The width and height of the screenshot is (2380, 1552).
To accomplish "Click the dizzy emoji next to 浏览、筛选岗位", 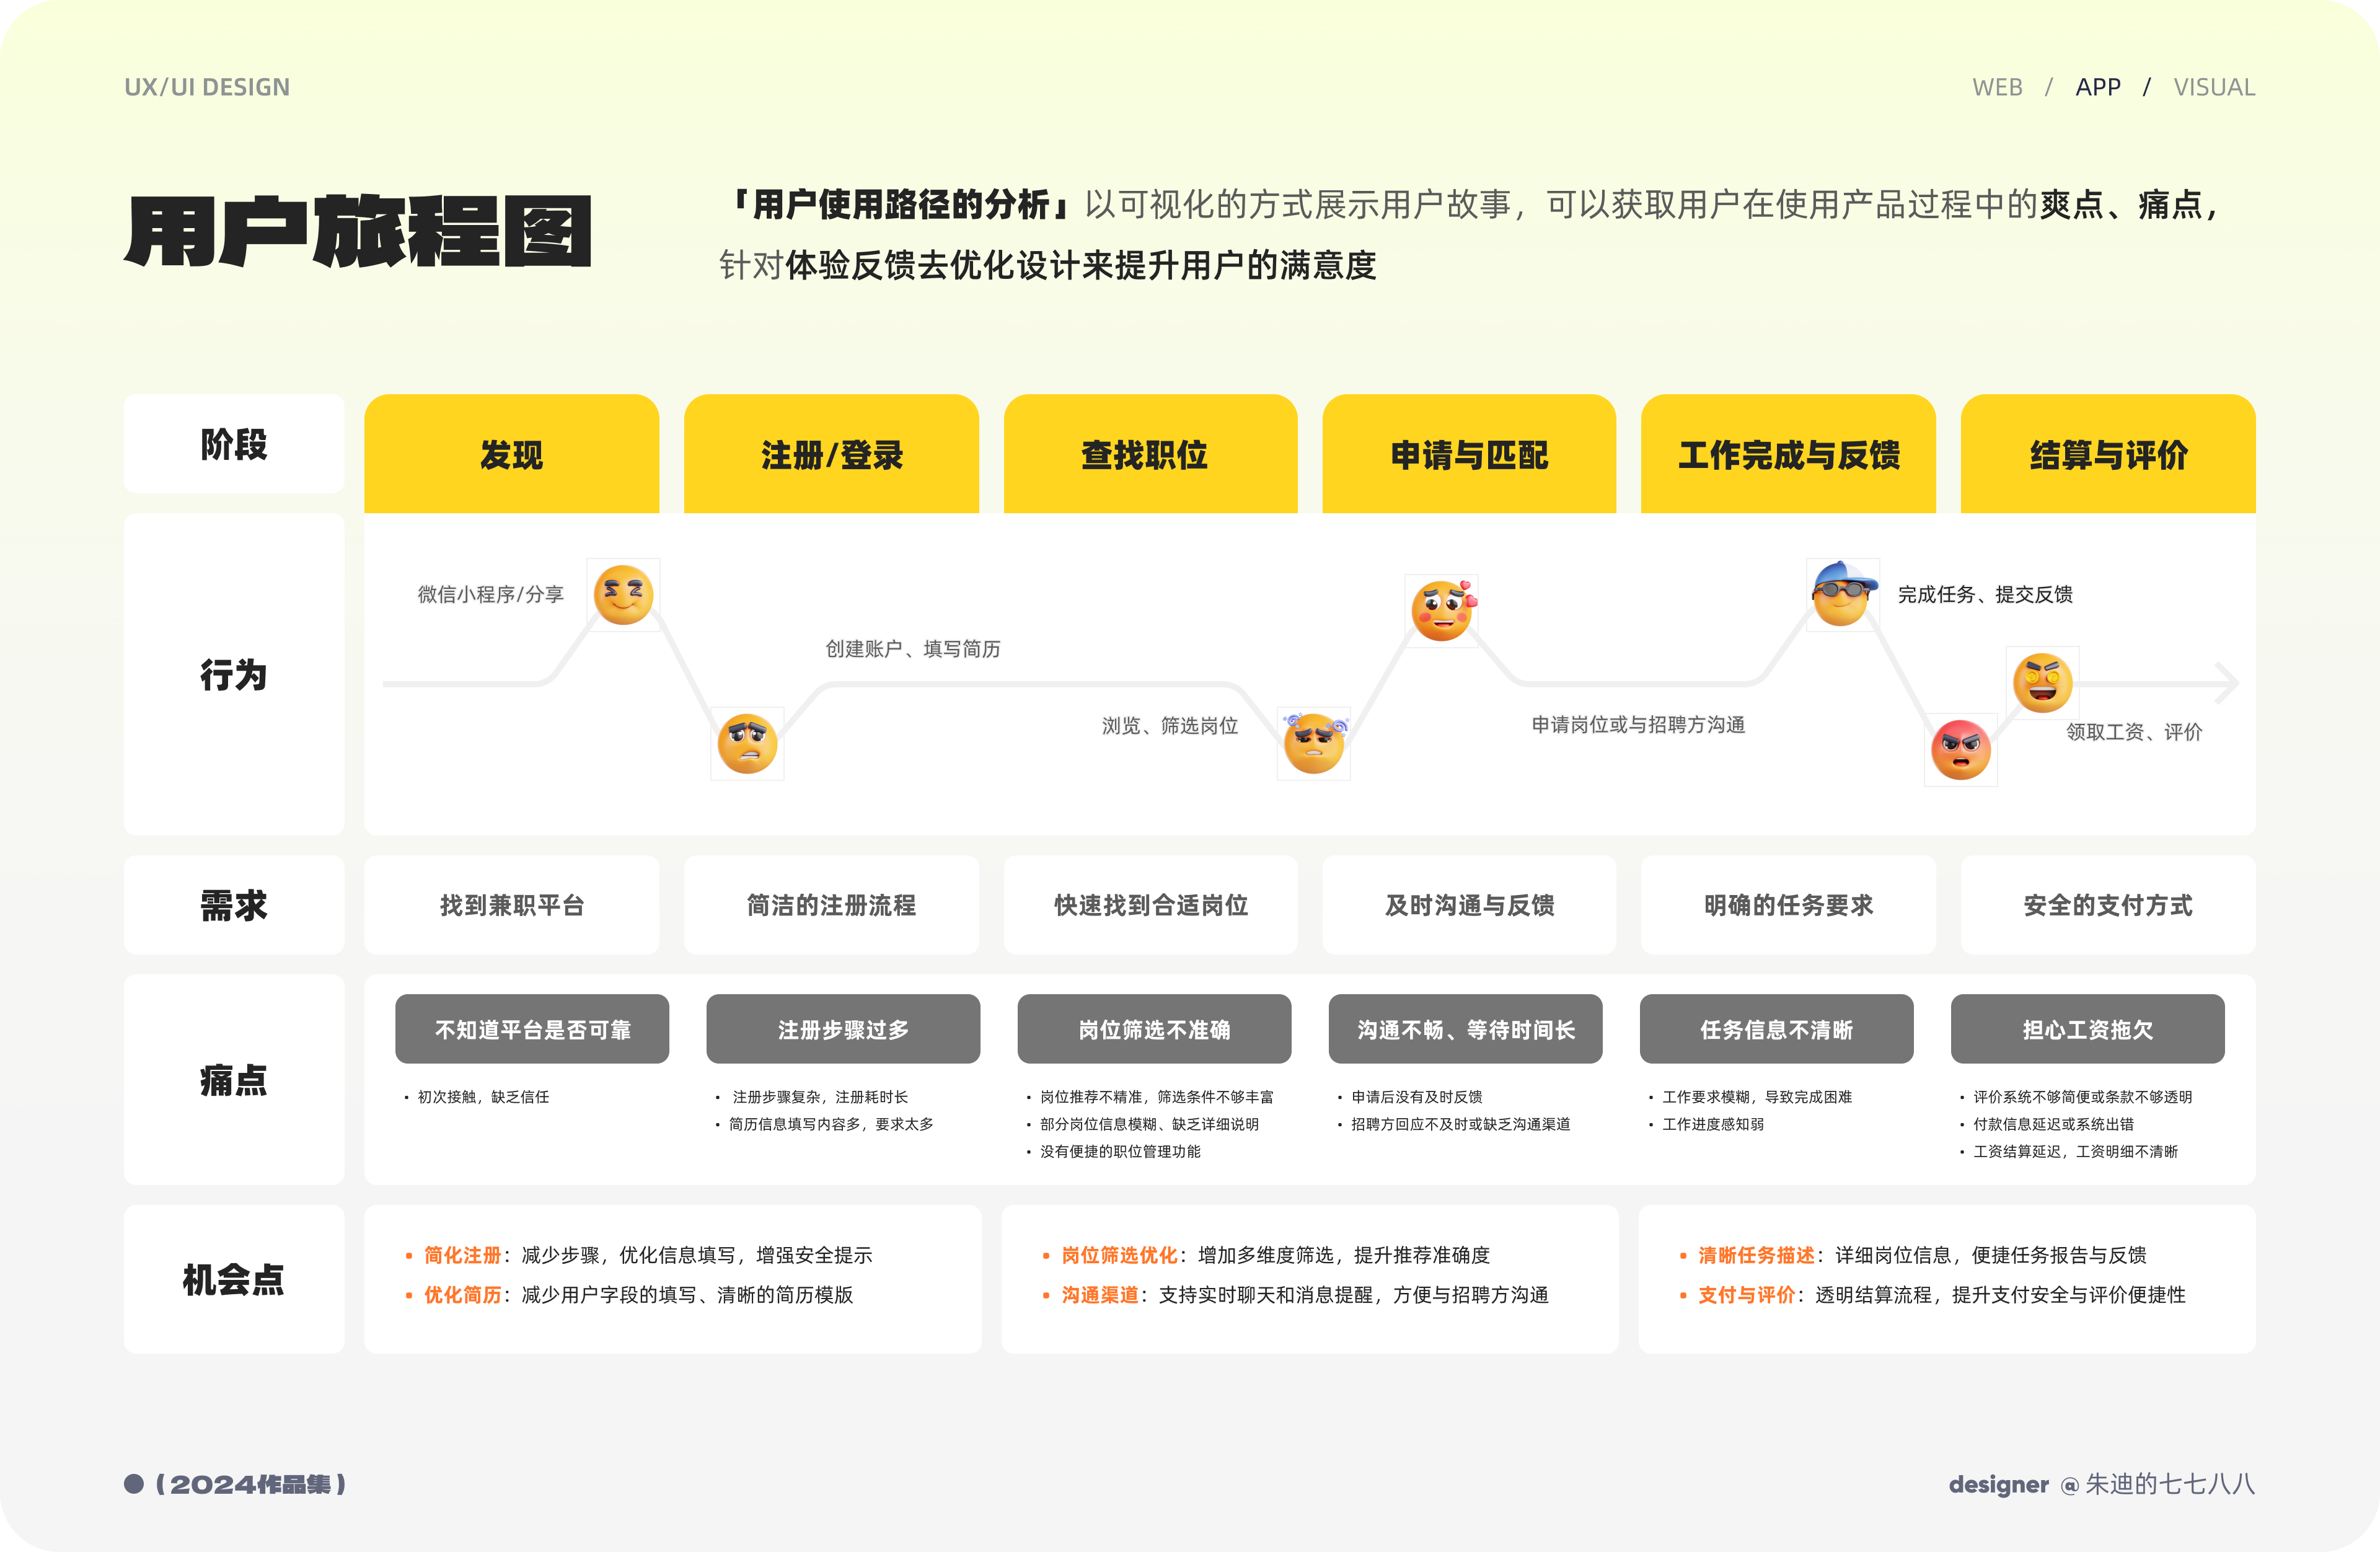I will coord(1314,744).
